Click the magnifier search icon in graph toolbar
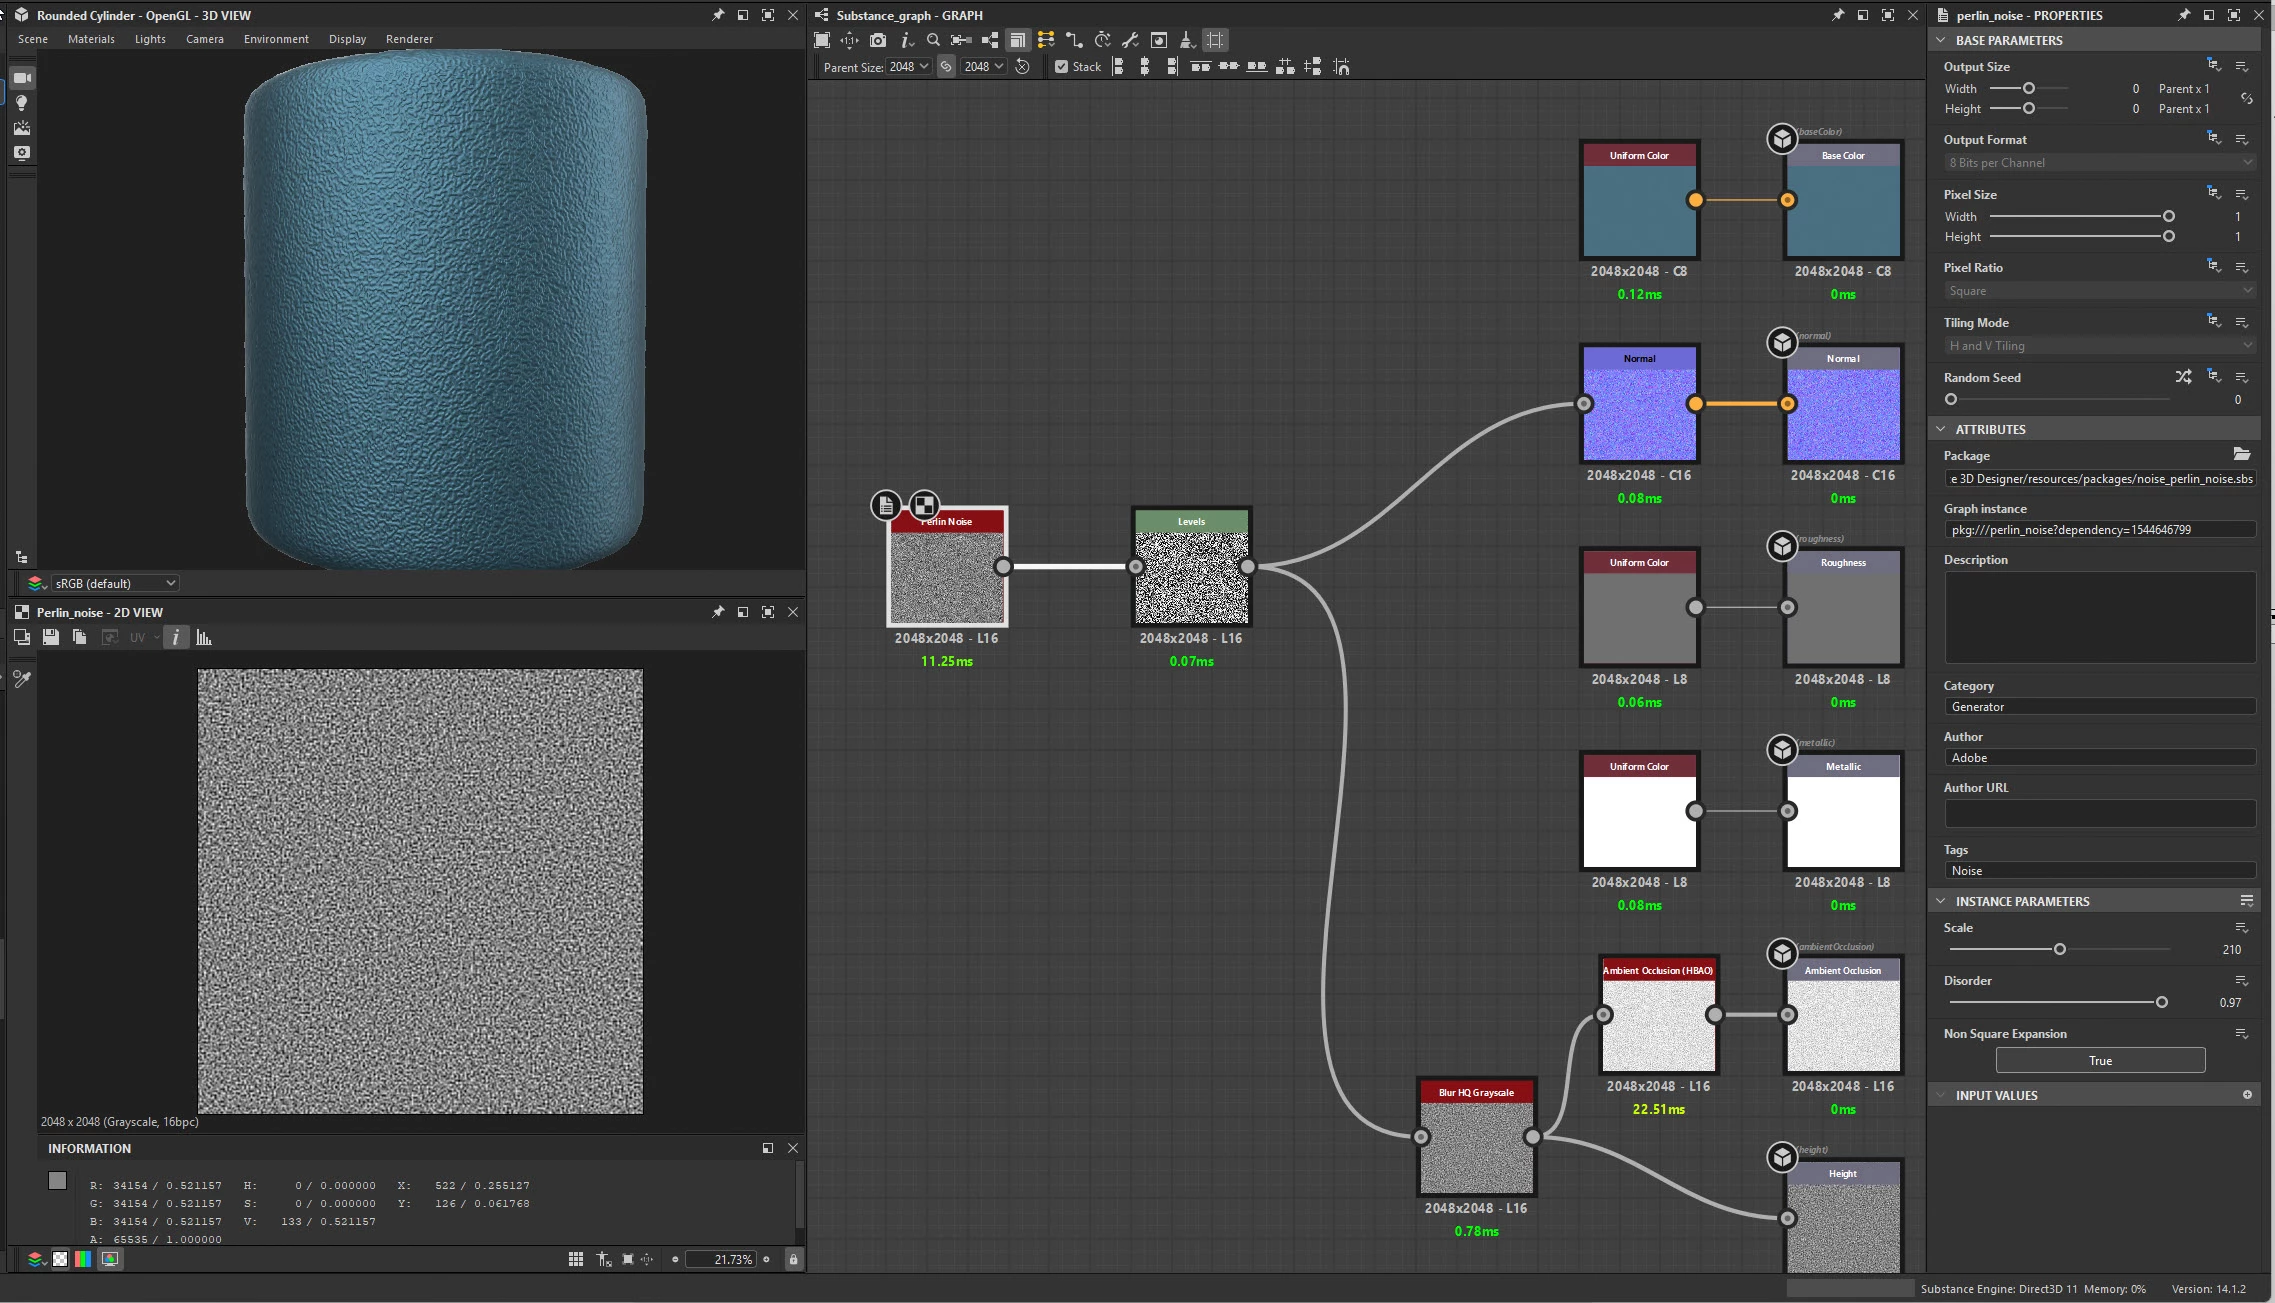 [x=933, y=40]
